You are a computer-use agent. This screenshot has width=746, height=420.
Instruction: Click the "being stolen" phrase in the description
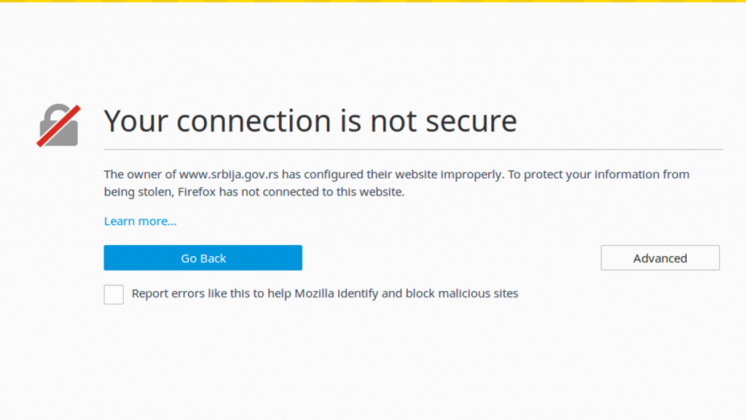[x=139, y=192]
